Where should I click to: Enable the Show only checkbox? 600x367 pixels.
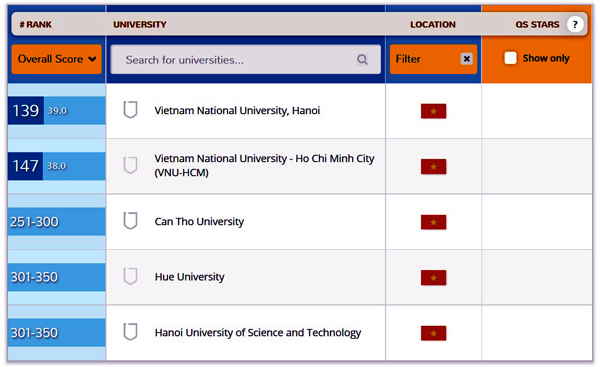(x=510, y=58)
